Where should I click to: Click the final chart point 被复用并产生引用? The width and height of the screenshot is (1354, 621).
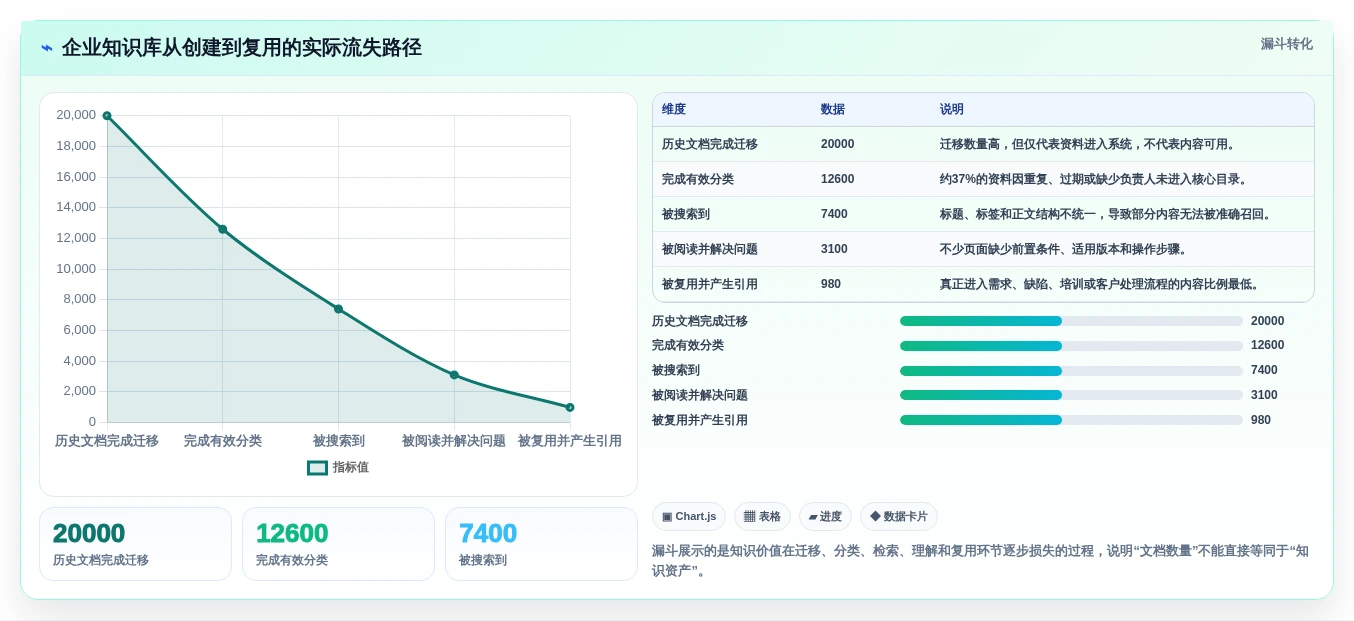pyautogui.click(x=570, y=407)
